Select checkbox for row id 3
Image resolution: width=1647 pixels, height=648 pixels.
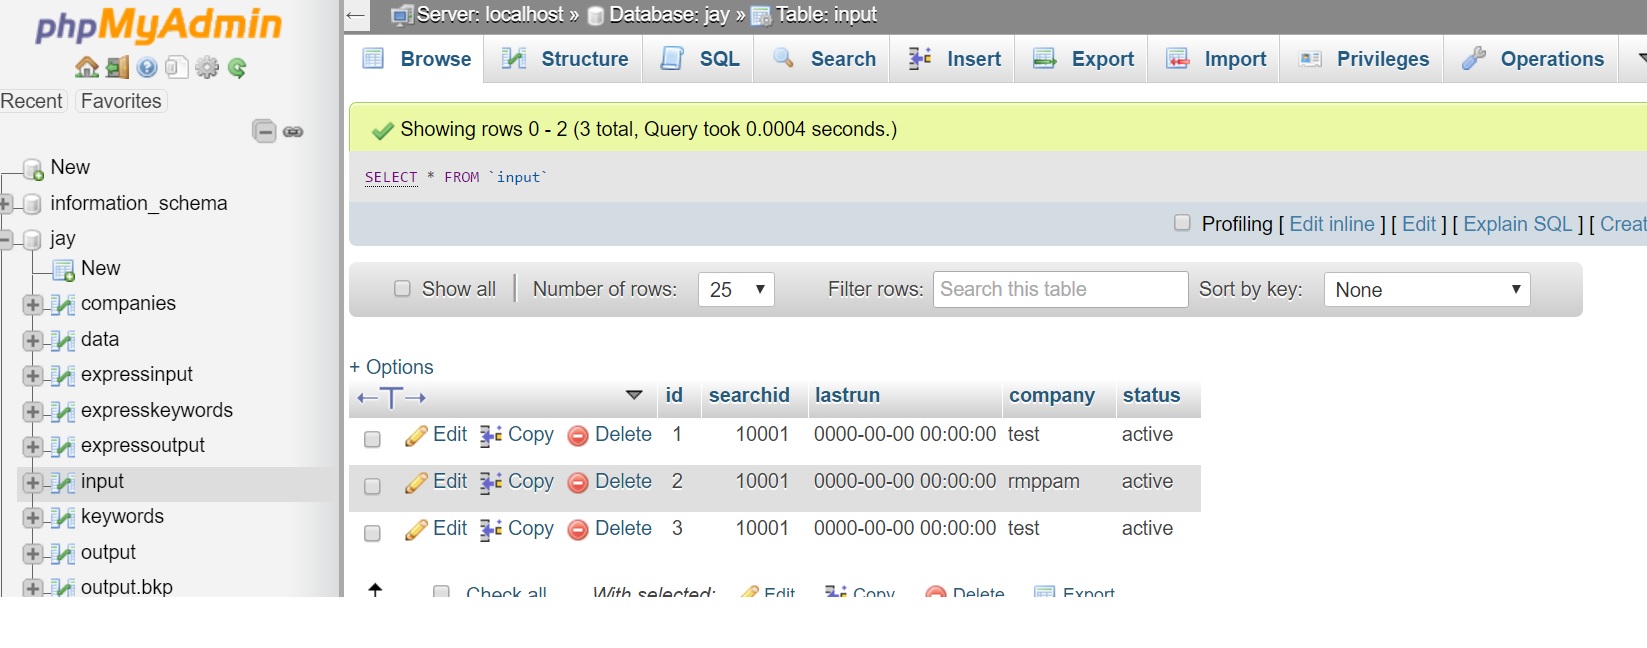pos(372,533)
